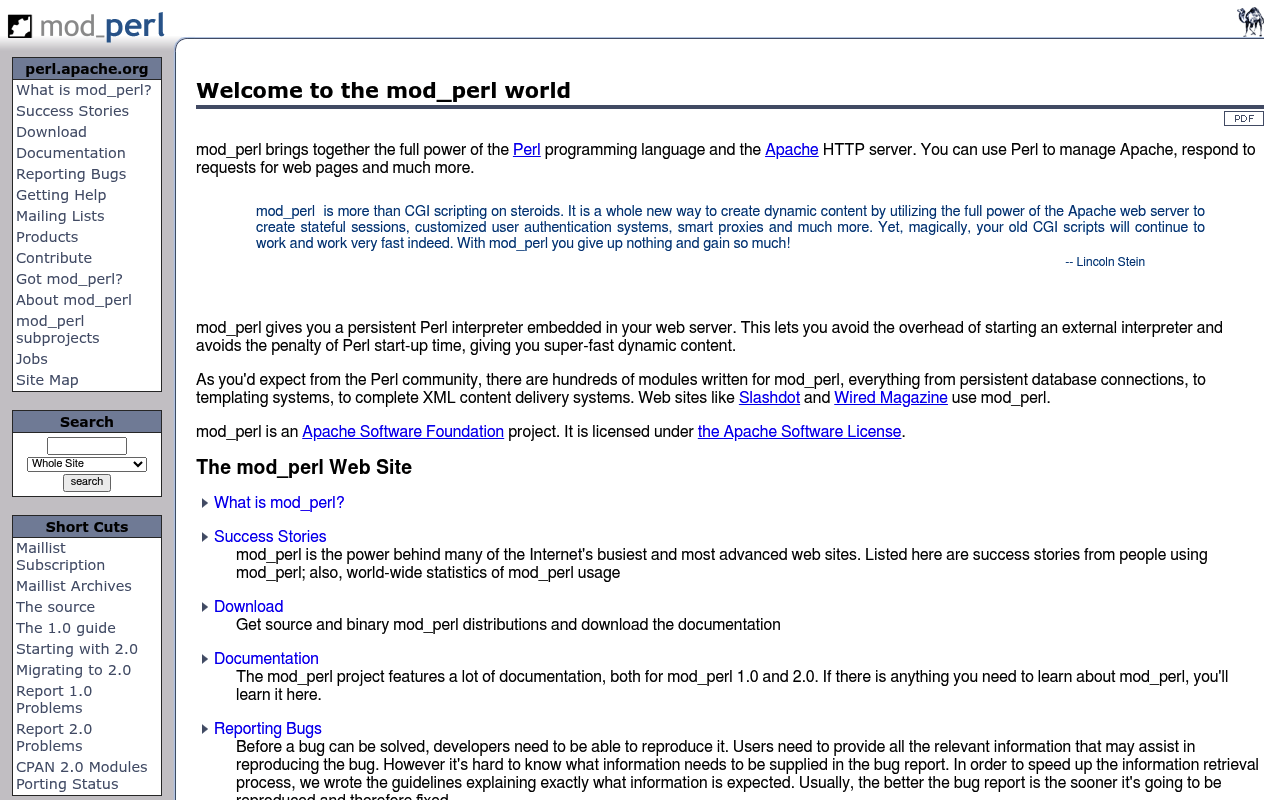Open Report 1.0 Problems shortcut
Image resolution: width=1280 pixels, height=800 pixels.
[54, 699]
